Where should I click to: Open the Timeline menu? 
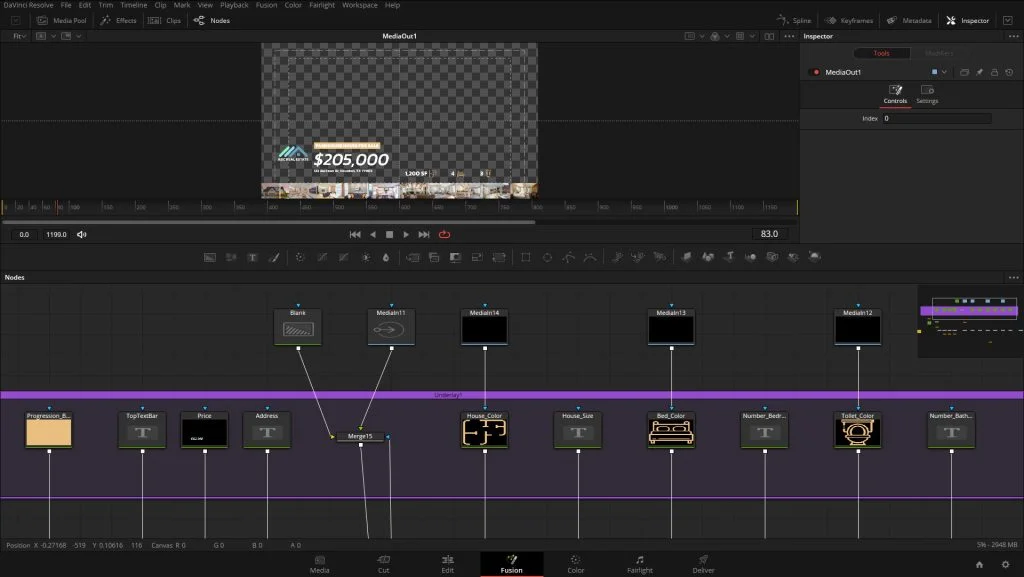click(134, 5)
